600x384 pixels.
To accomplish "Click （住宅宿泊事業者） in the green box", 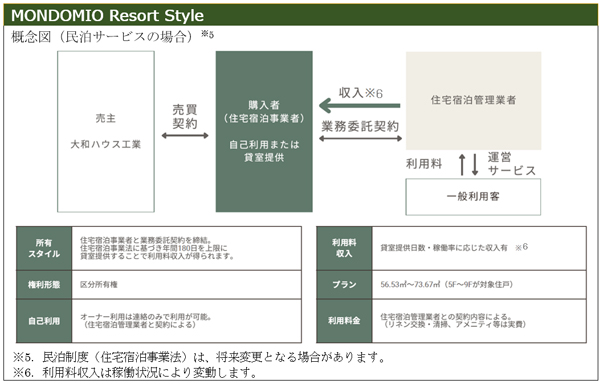I will click(x=264, y=118).
